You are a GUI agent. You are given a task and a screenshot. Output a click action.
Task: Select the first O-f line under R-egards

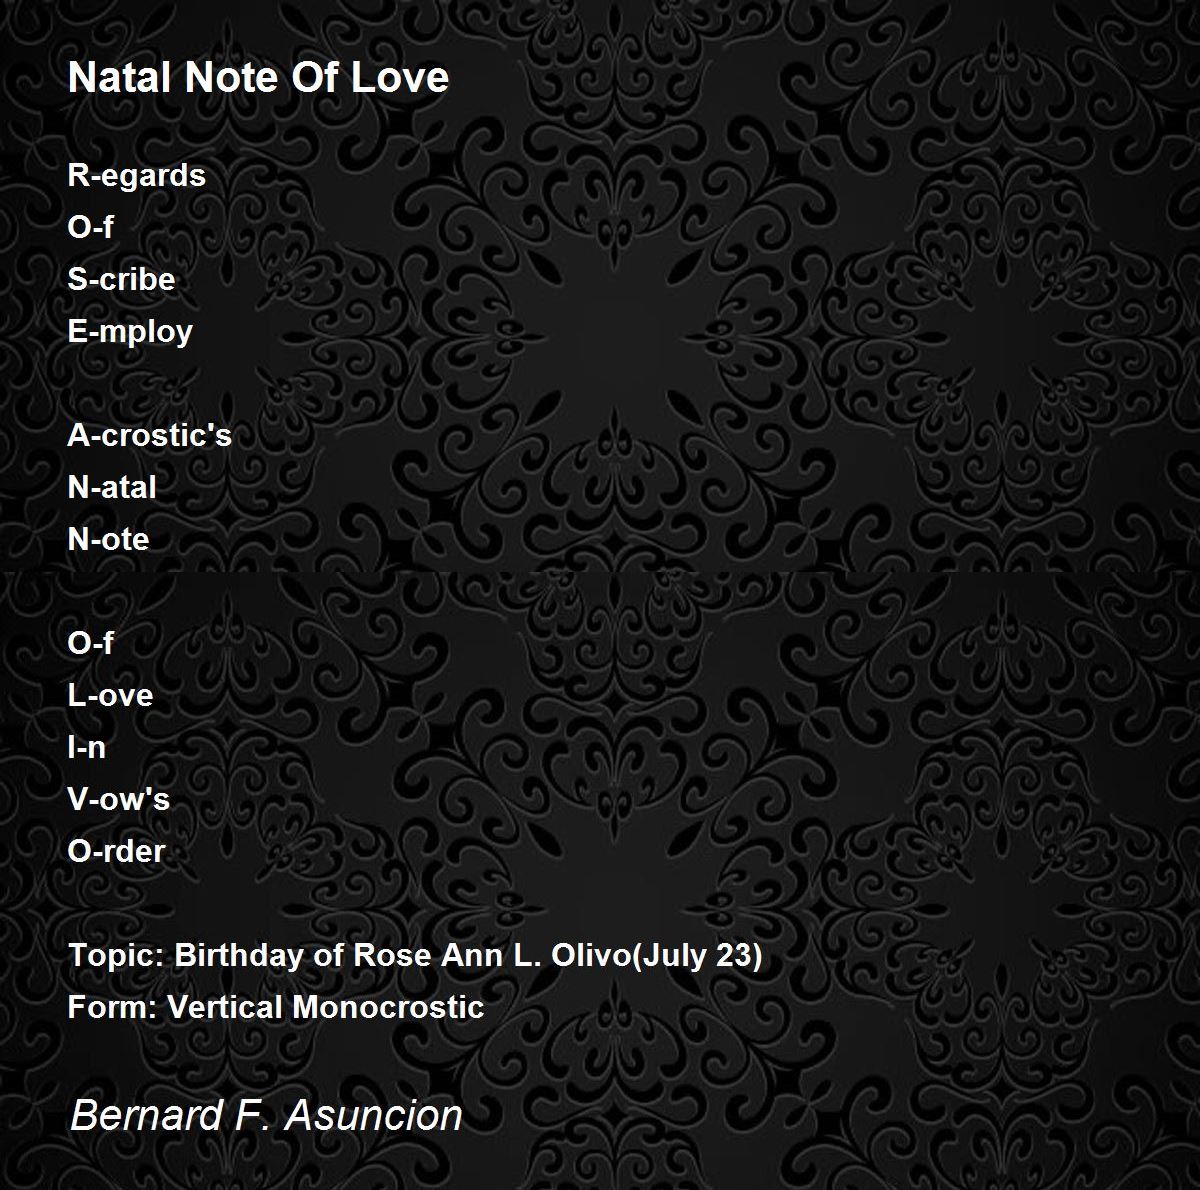(91, 227)
